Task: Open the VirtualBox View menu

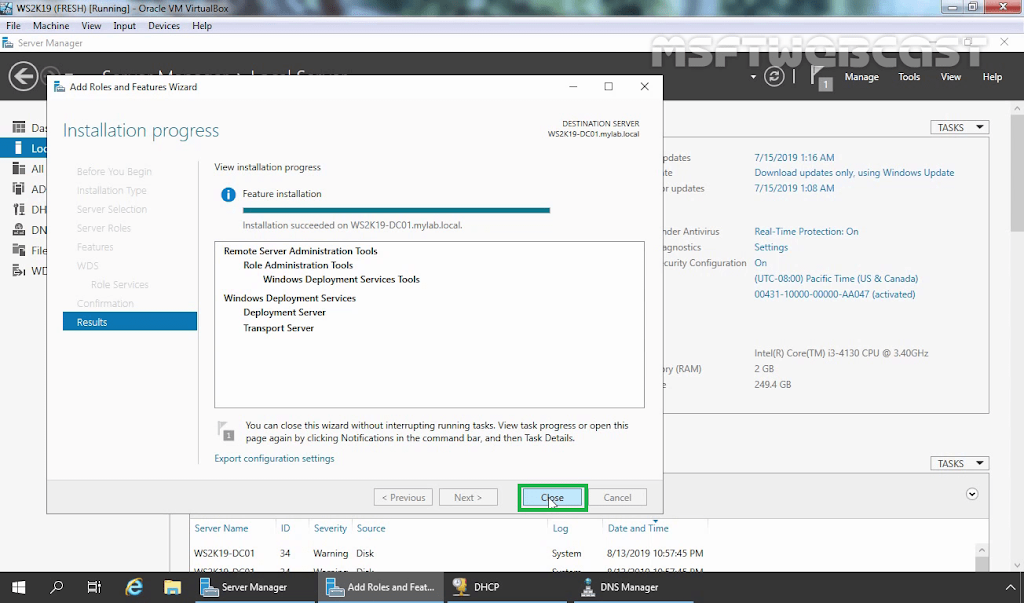Action: point(91,25)
